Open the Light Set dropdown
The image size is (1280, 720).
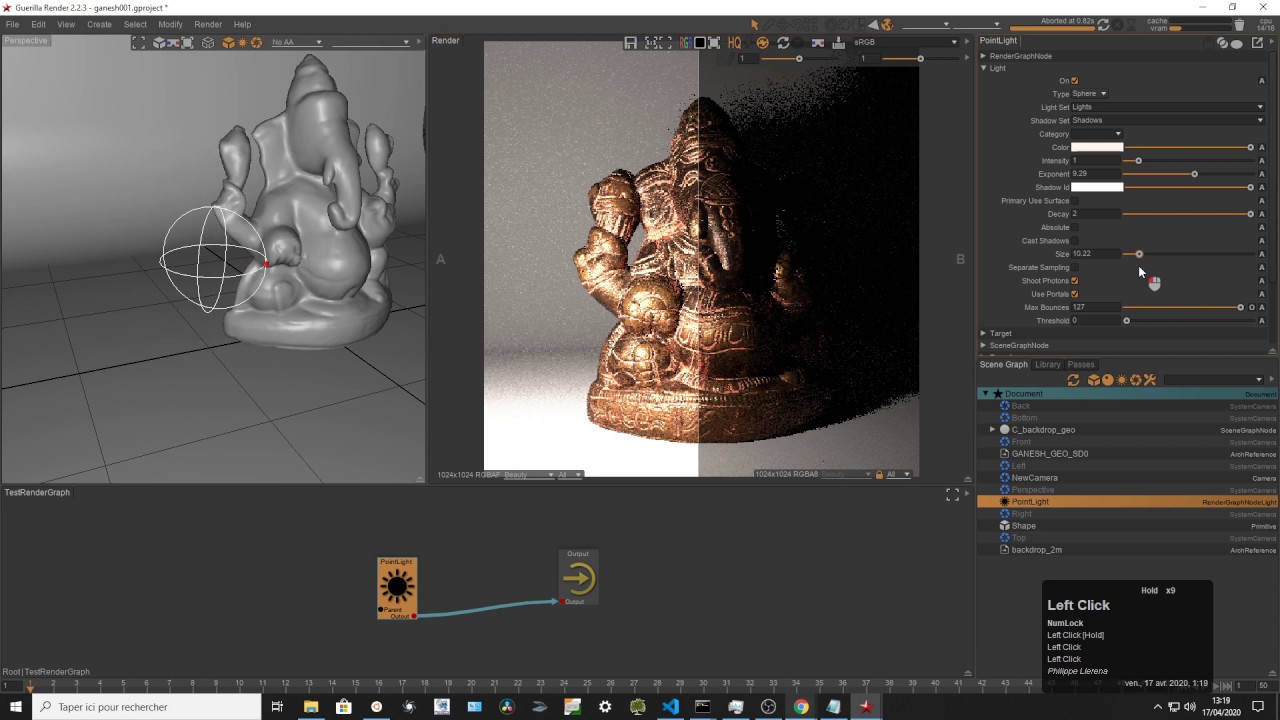tap(1167, 107)
